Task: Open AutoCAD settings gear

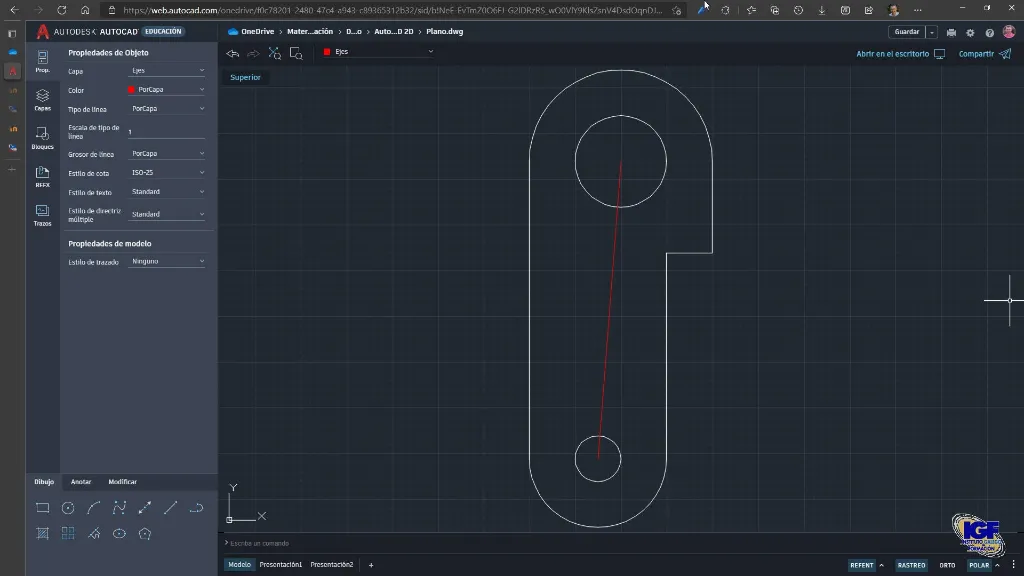Action: click(x=970, y=32)
